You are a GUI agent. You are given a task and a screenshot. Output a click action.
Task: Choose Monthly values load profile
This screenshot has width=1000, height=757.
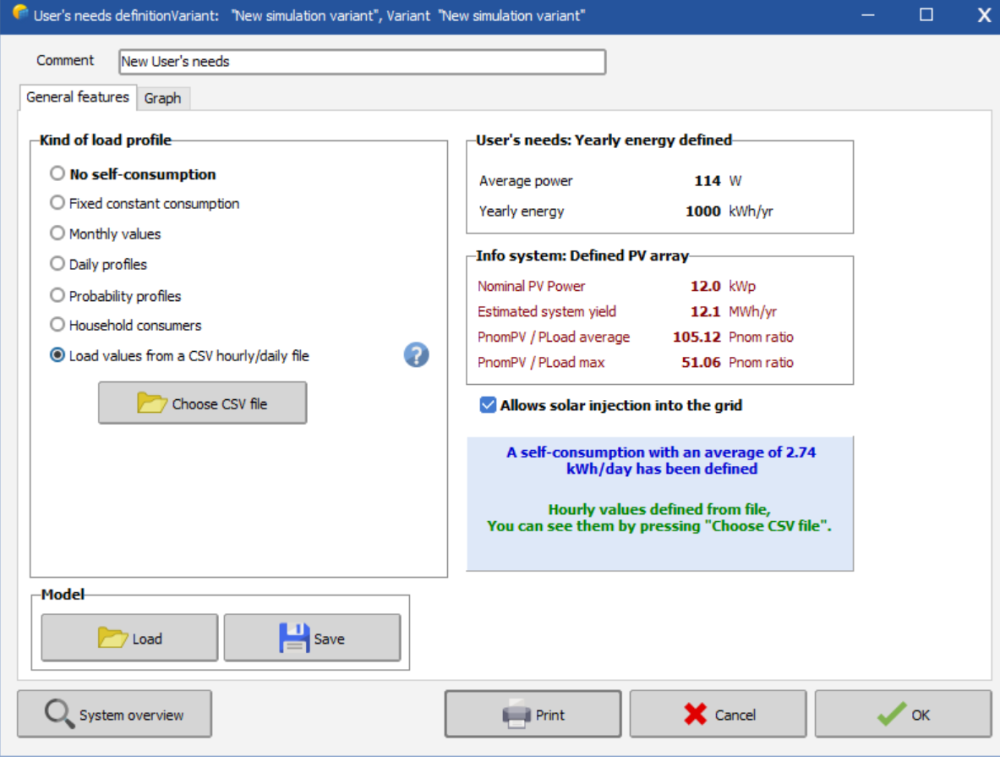click(58, 234)
